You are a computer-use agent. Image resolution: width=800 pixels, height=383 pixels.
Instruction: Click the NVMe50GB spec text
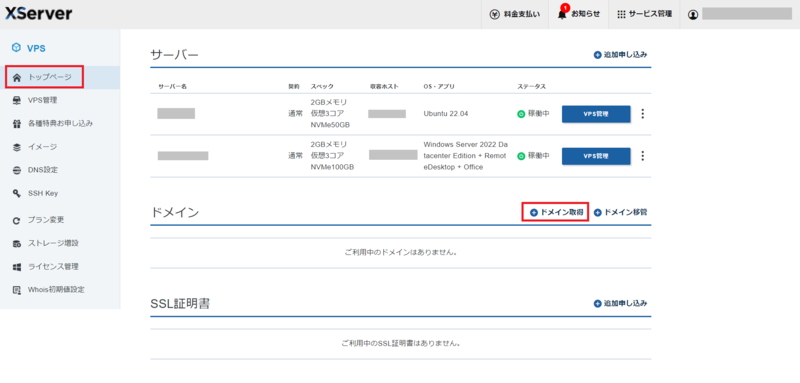pos(331,125)
